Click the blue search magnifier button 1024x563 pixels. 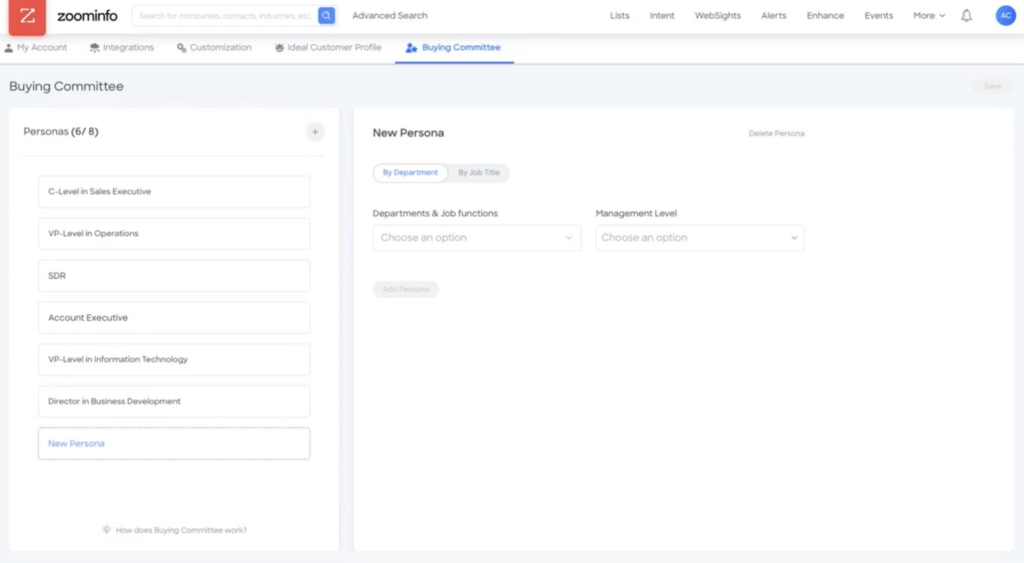pos(327,16)
